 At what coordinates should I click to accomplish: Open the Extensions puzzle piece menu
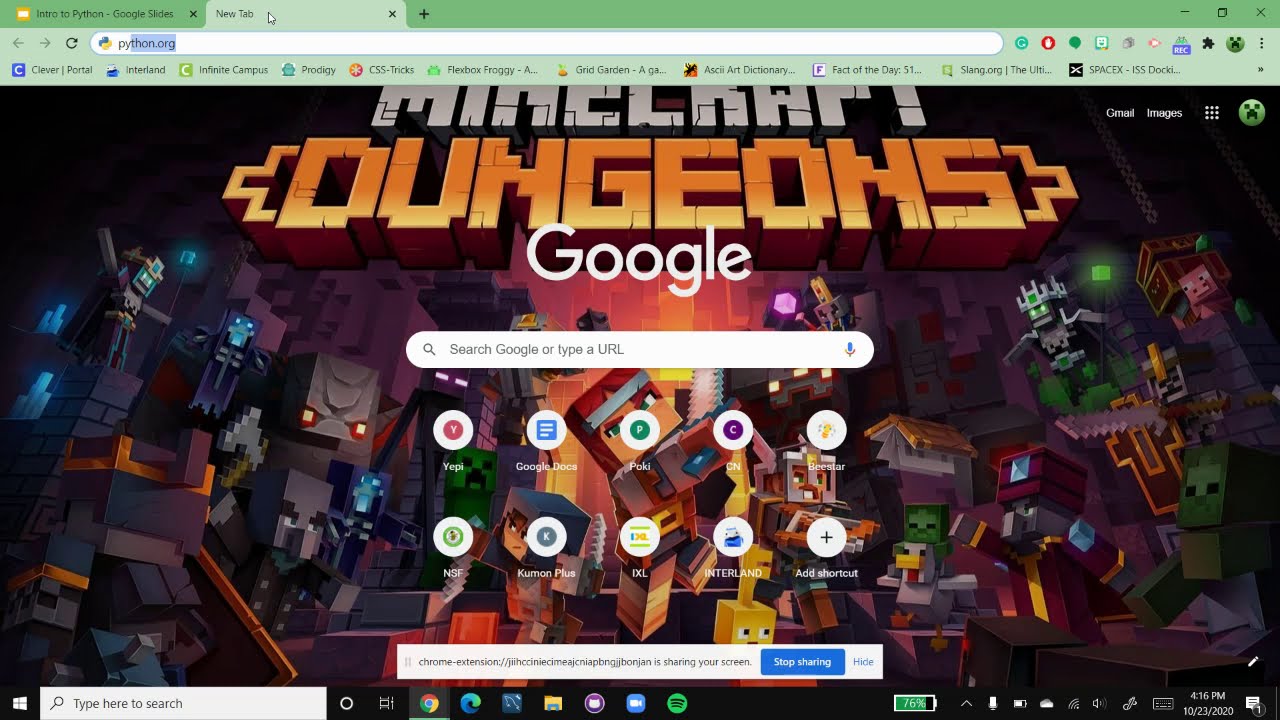(1208, 43)
